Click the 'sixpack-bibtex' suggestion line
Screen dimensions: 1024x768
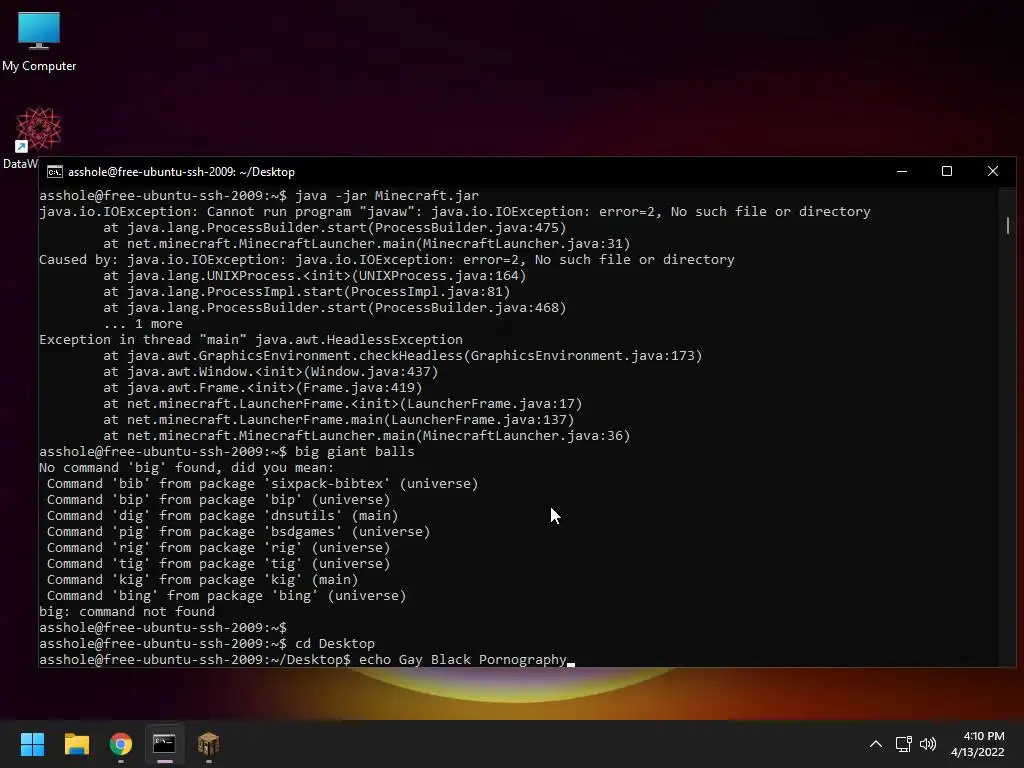[263, 483]
